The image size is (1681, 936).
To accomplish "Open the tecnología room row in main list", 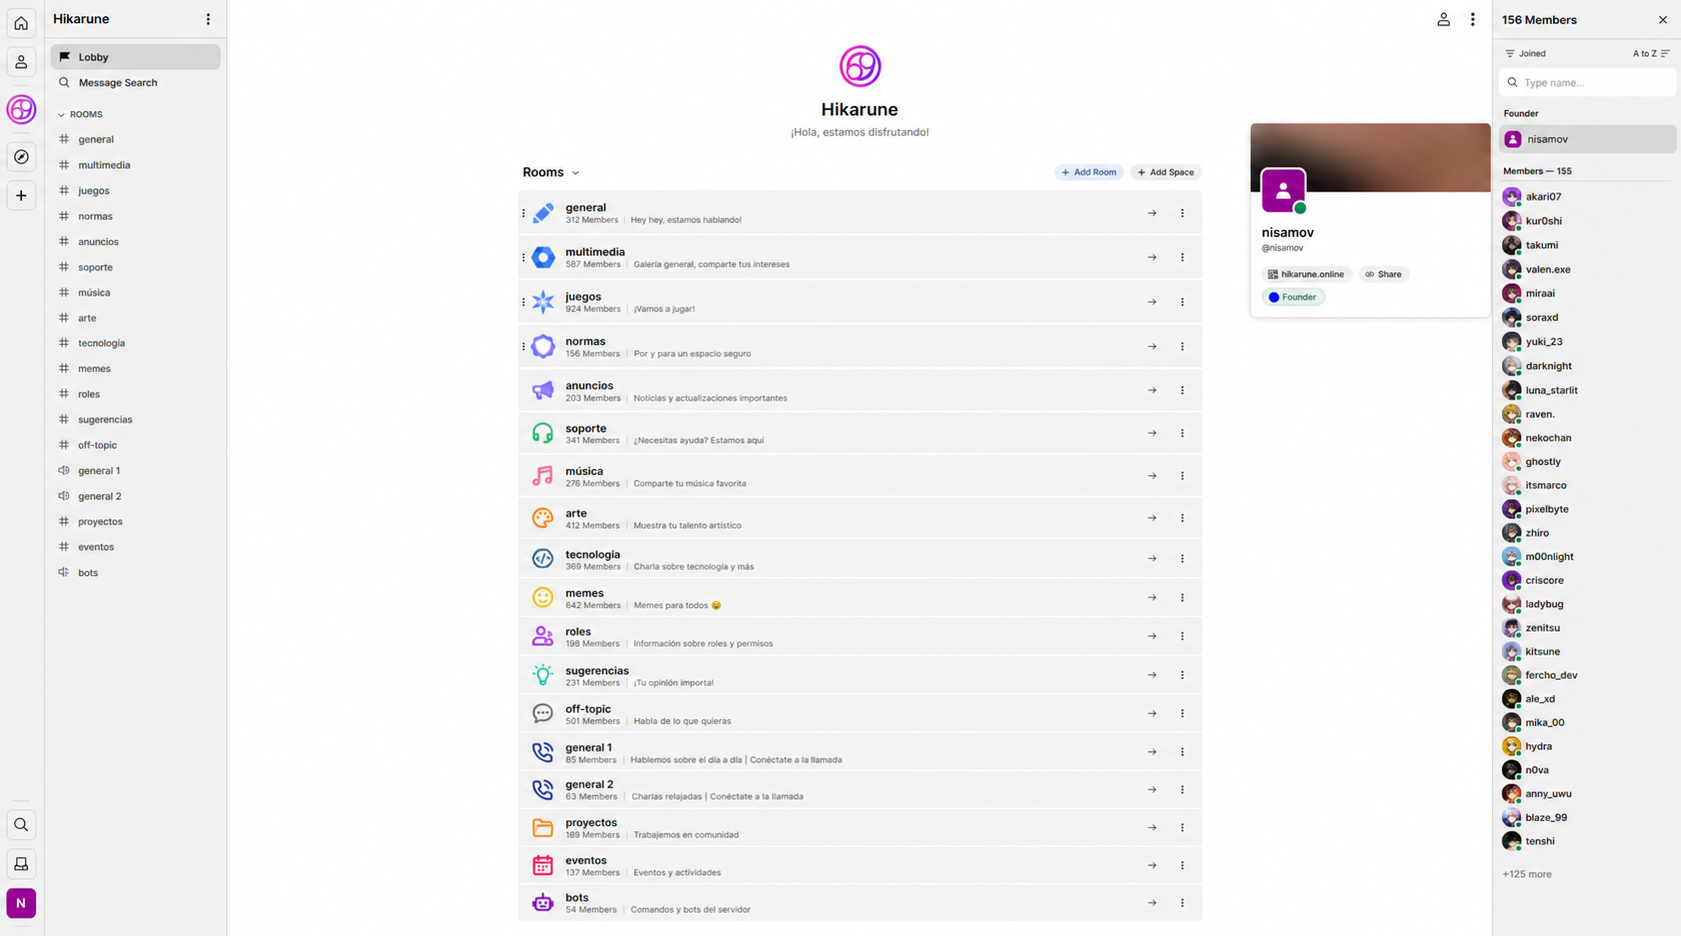I will [860, 560].
